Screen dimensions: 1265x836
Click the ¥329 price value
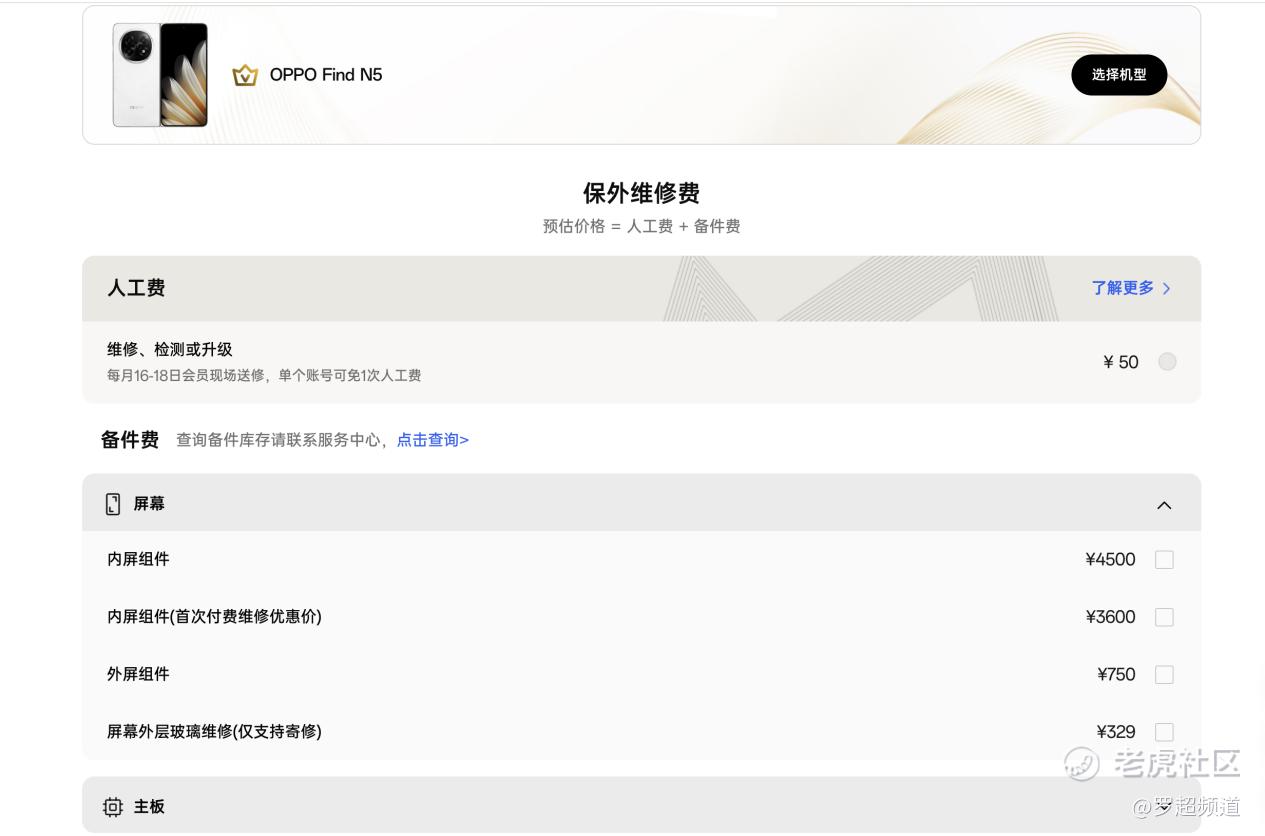[1116, 732]
